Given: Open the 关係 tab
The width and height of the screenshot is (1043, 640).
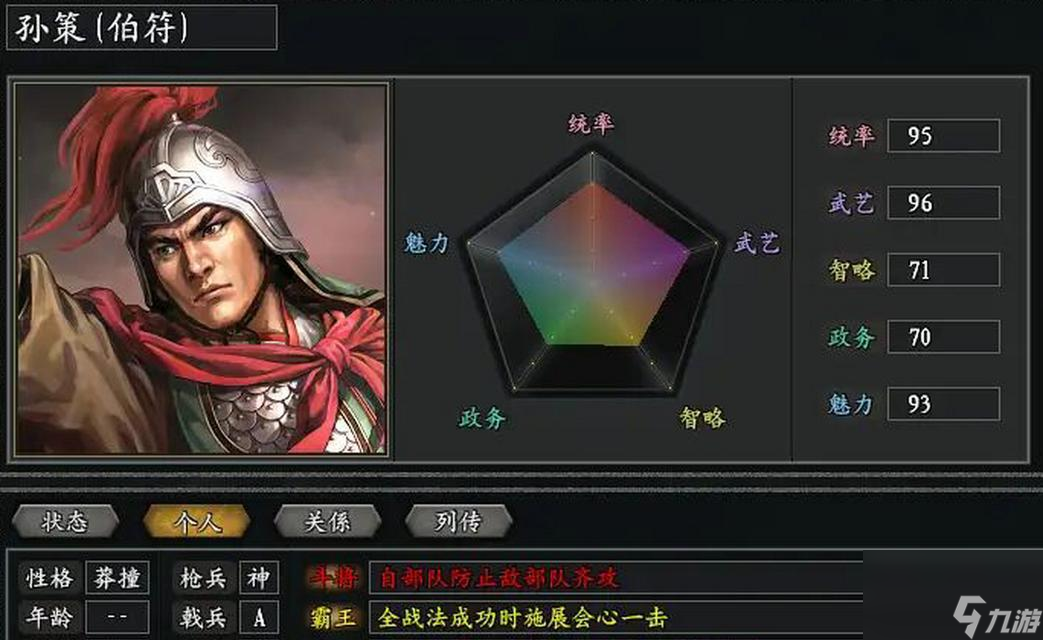Looking at the screenshot, I should 327,521.
